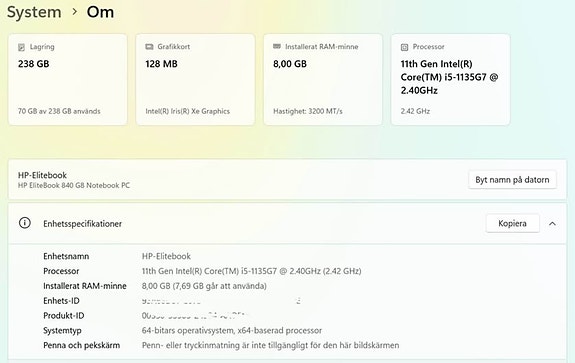The width and height of the screenshot is (575, 363).
Task: Click the '2.42 GHz' text in Processor card
Action: tap(415, 111)
